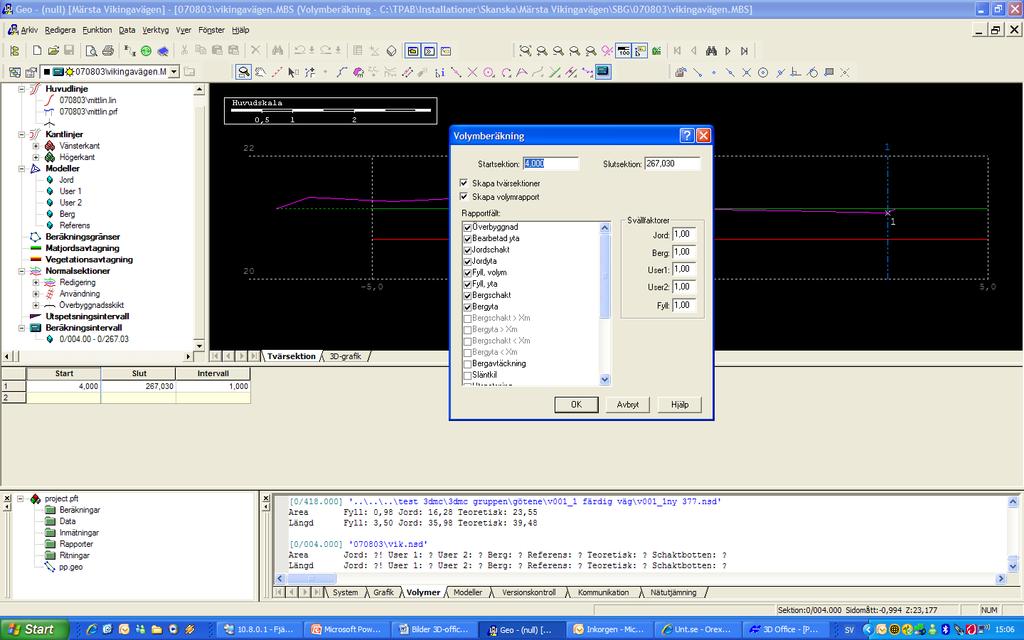1024x640 pixels.
Task: Uncheck Överbyggnad in Rapportfält list
Action: click(468, 227)
